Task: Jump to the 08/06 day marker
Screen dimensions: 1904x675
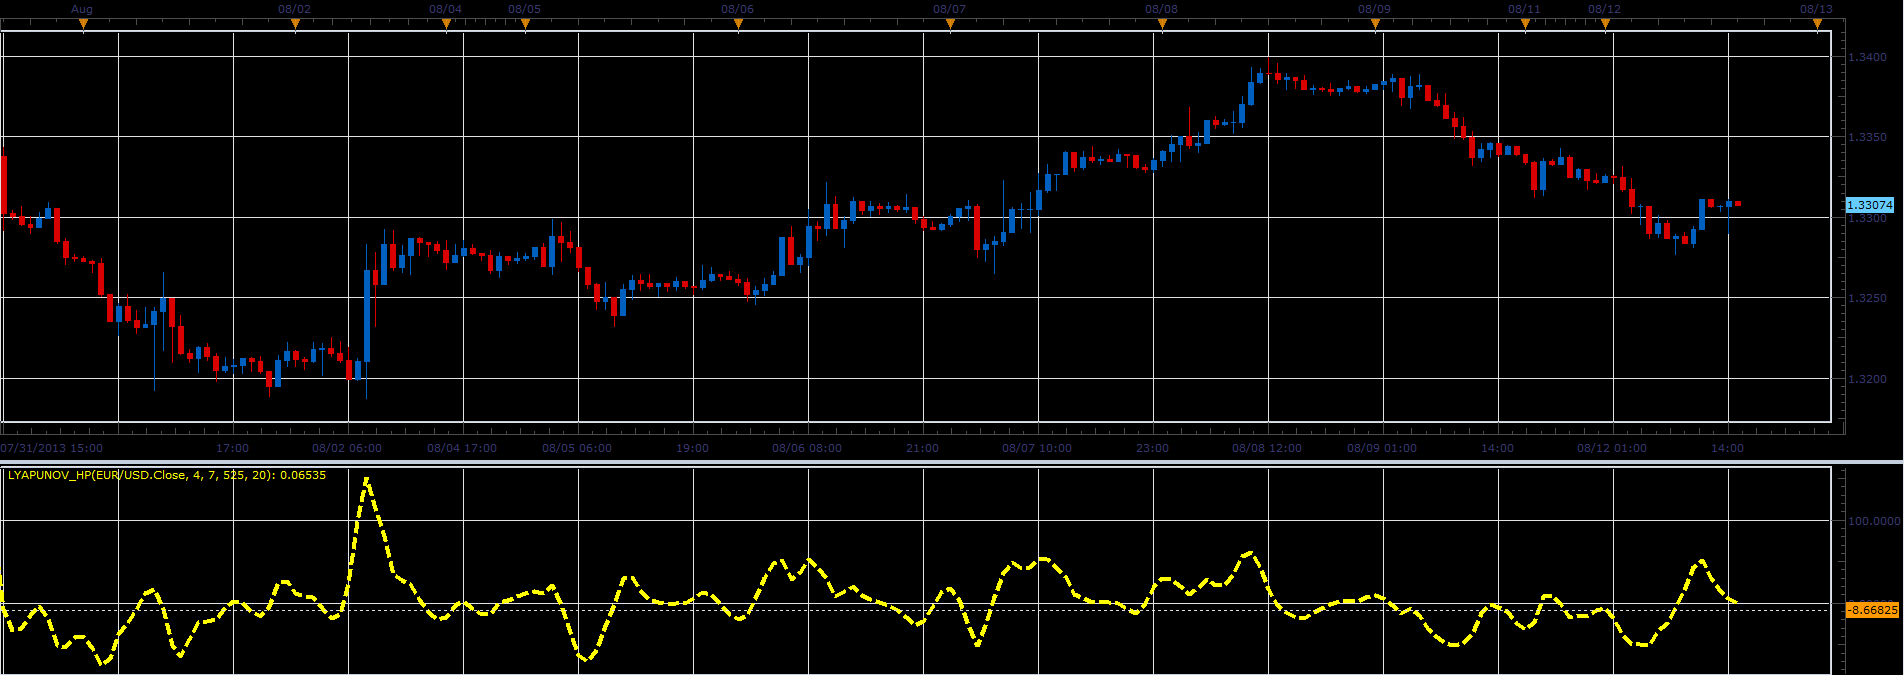Action: pyautogui.click(x=738, y=25)
